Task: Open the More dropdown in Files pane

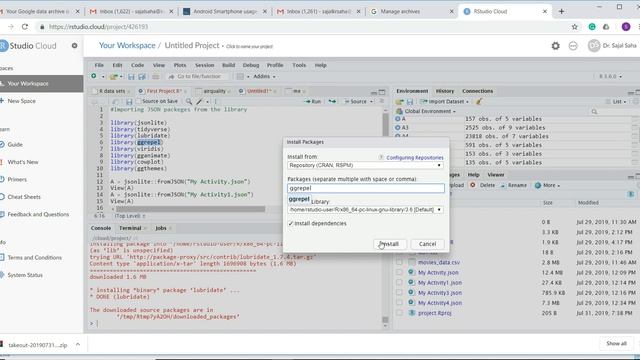Action: (x=547, y=185)
